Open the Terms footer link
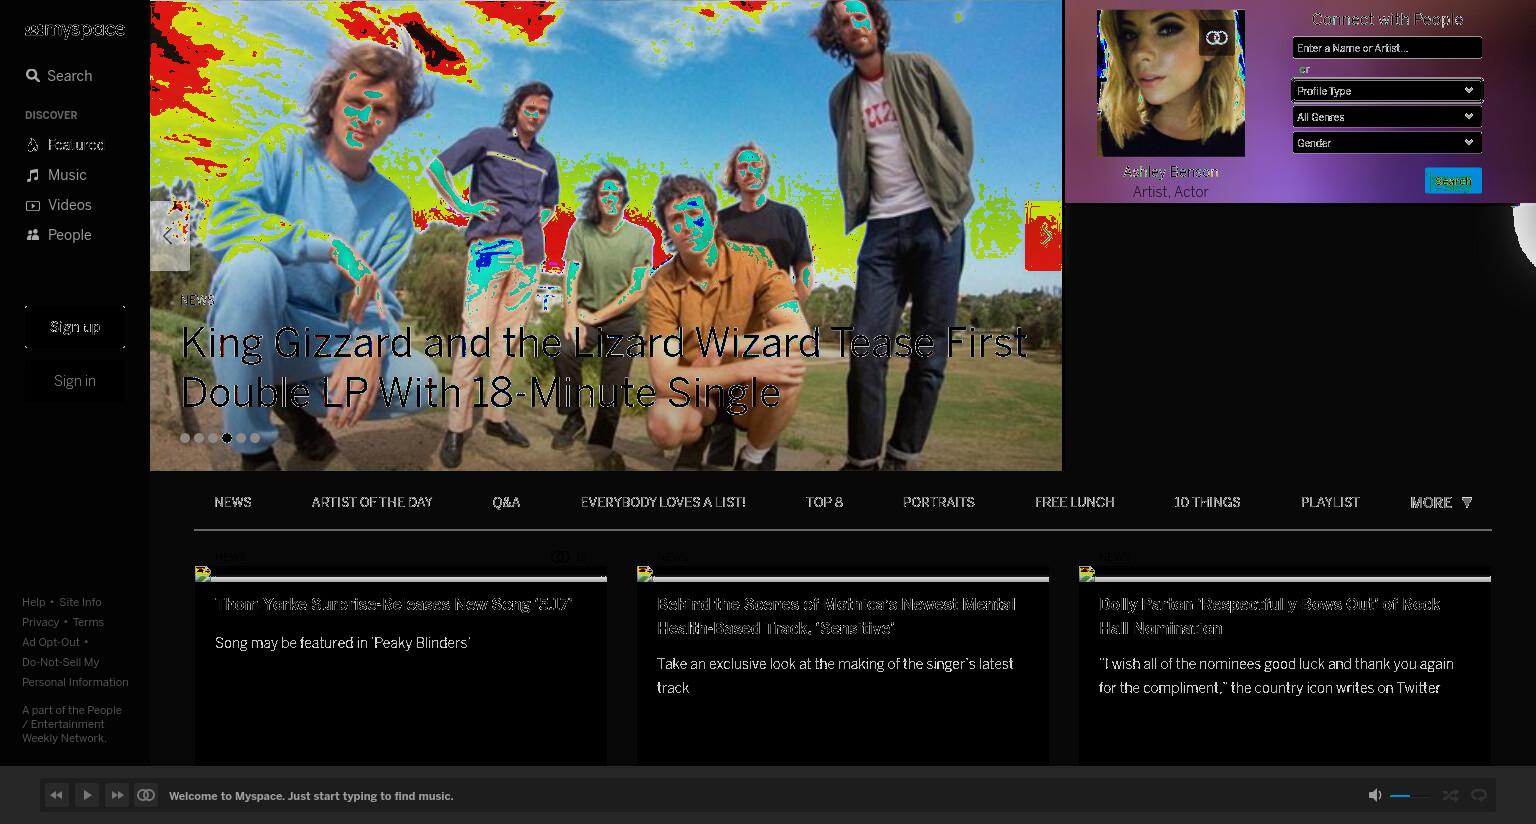This screenshot has height=824, width=1536. point(88,622)
